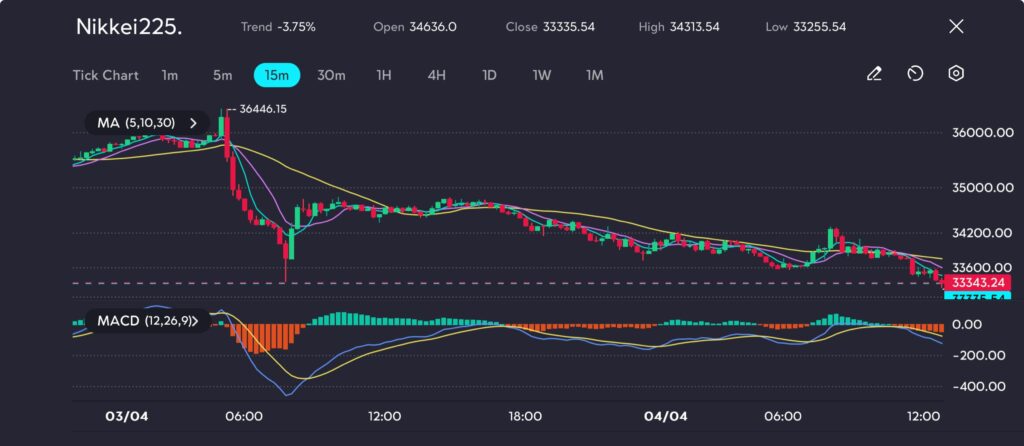Select the 1m one-minute timeframe
The image size is (1024, 446).
click(x=170, y=75)
